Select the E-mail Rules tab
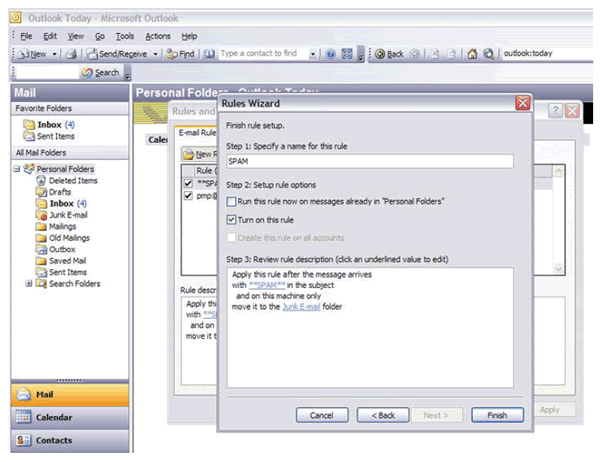Screen dimensions: 600x462 coord(197,133)
